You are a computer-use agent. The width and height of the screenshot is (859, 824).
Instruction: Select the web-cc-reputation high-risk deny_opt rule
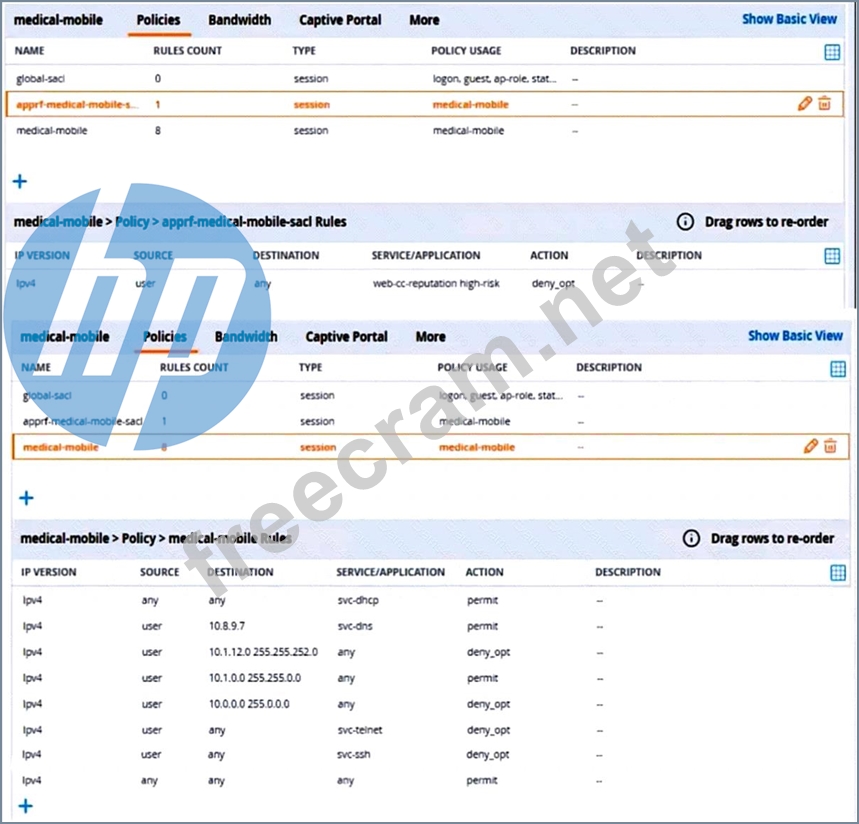point(425,283)
